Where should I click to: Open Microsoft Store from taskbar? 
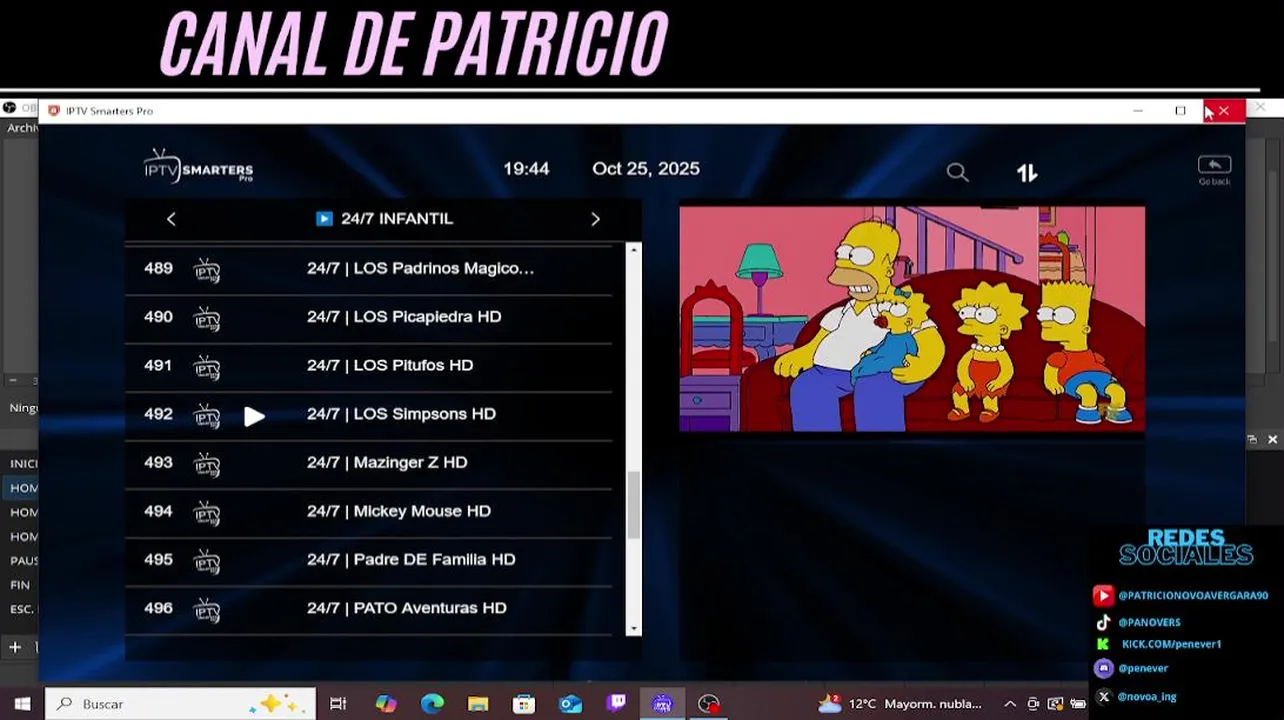[x=524, y=704]
